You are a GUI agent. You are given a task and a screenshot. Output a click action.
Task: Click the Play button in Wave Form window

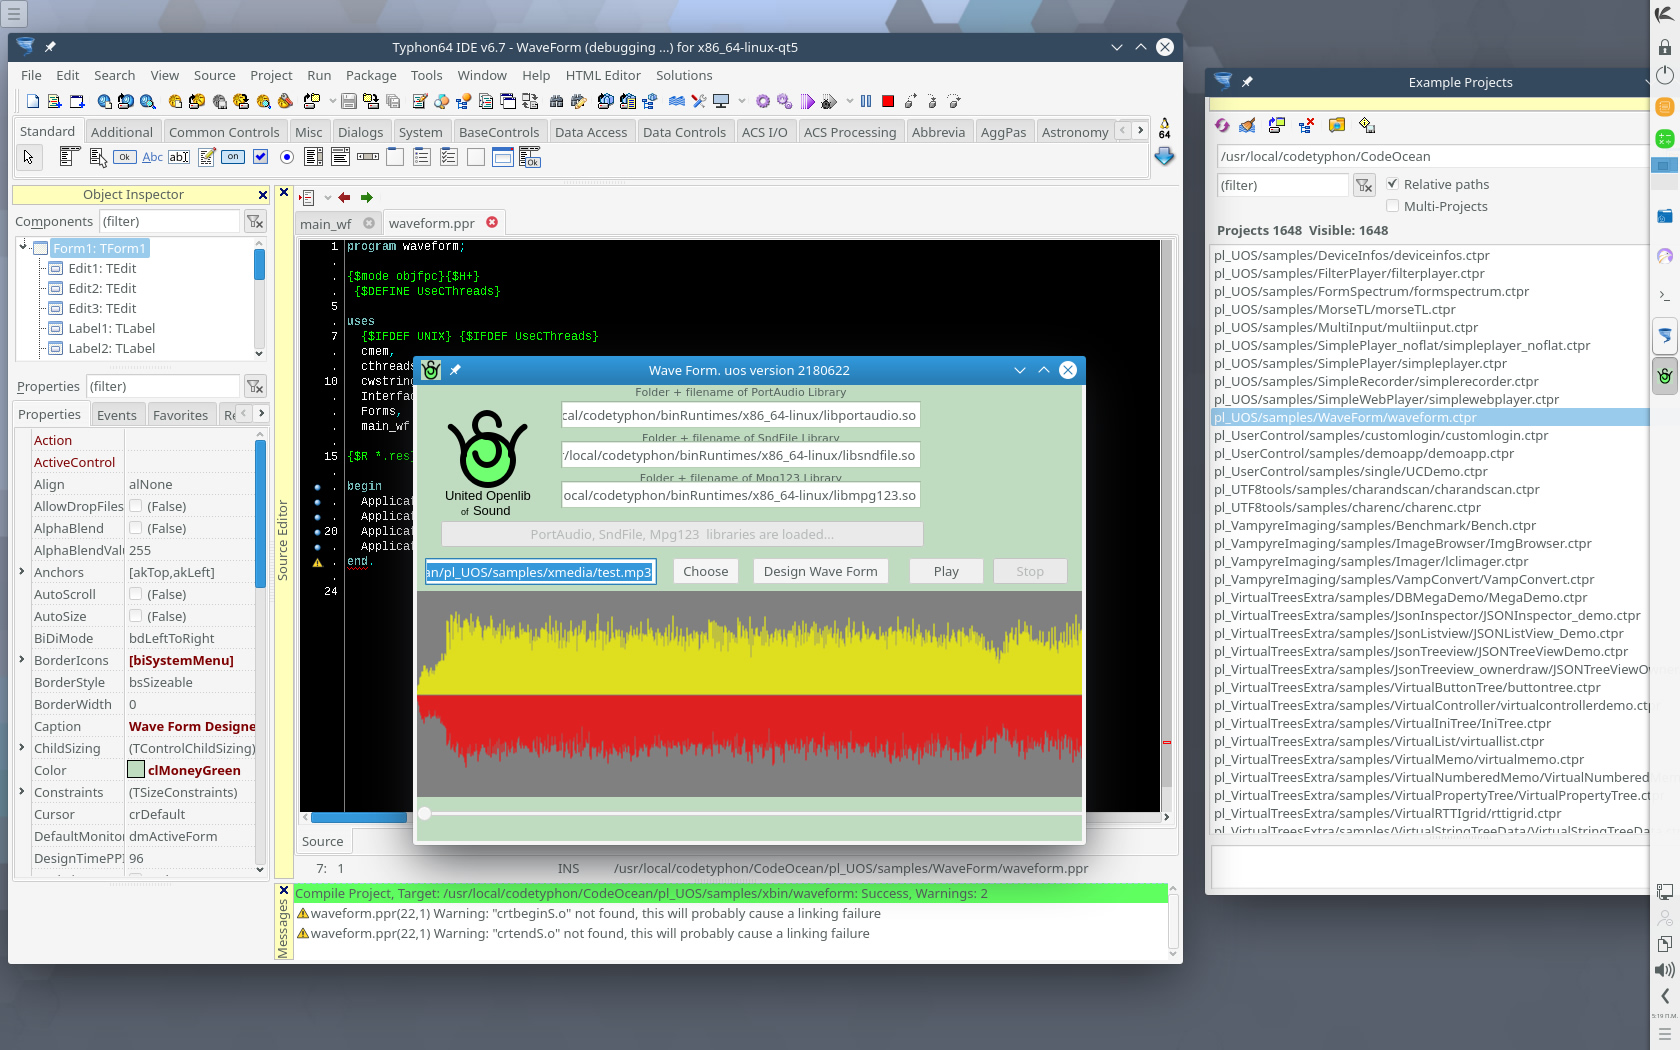(x=946, y=571)
